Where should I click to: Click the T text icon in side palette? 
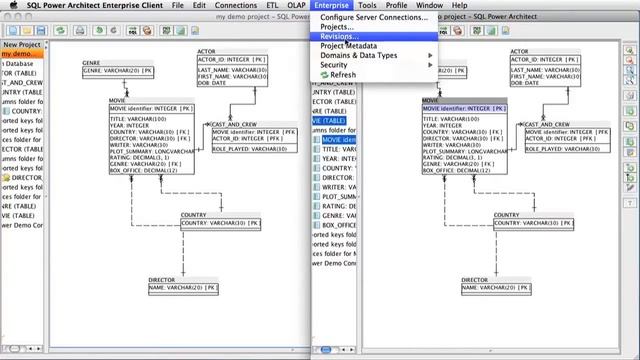click(630, 203)
